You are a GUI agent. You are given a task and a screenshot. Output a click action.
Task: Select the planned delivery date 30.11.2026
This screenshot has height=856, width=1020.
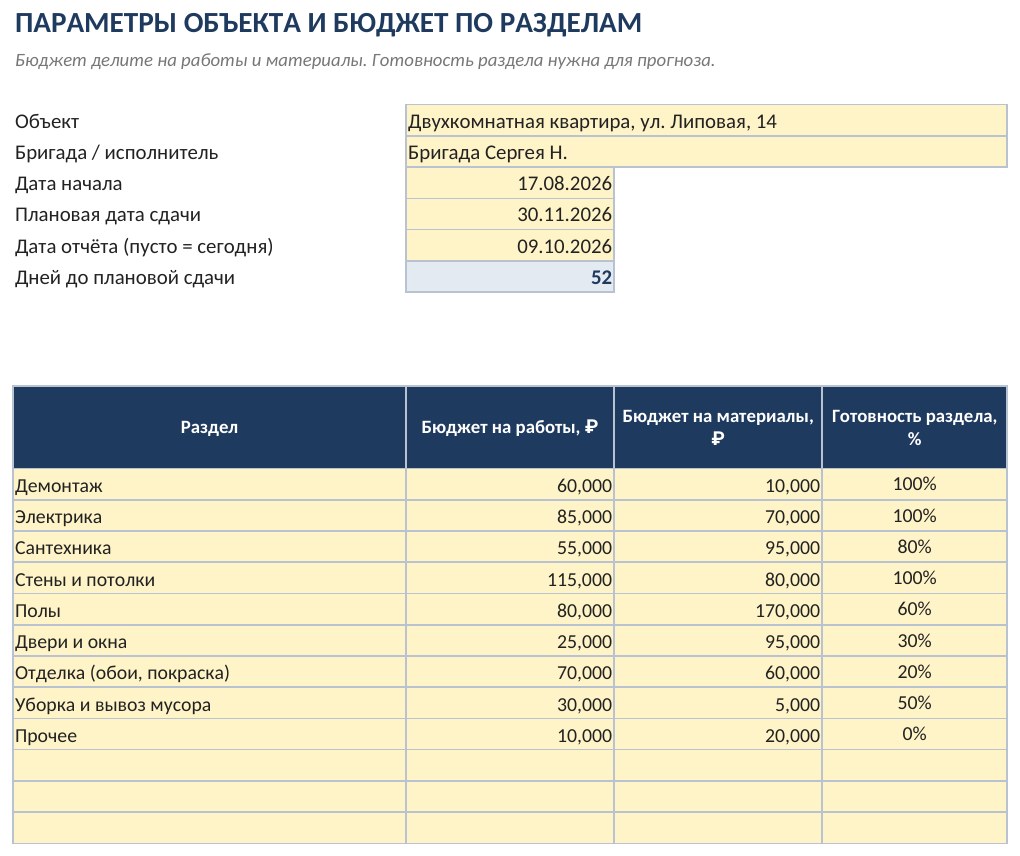point(509,215)
